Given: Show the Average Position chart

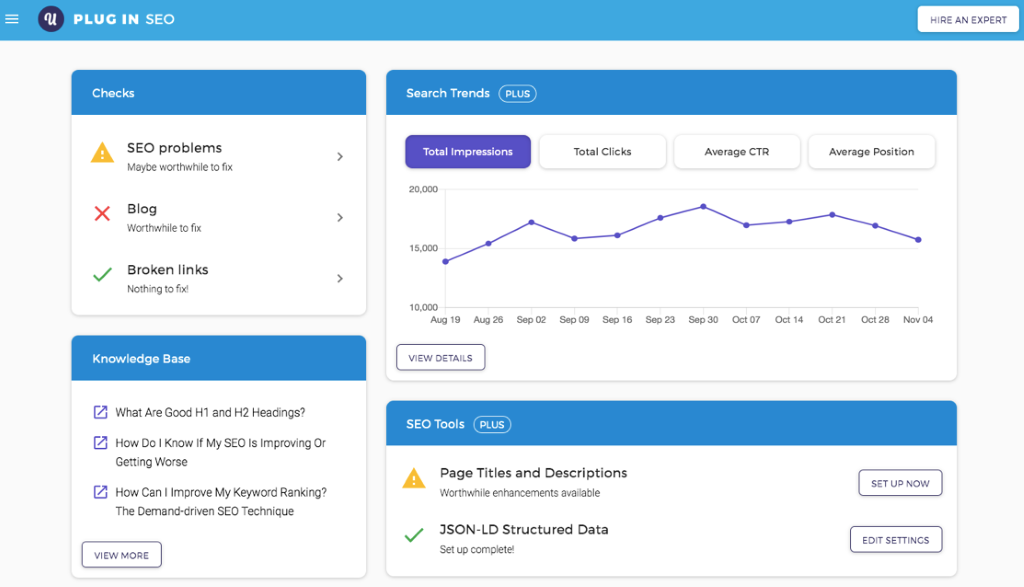Looking at the screenshot, I should pos(871,152).
